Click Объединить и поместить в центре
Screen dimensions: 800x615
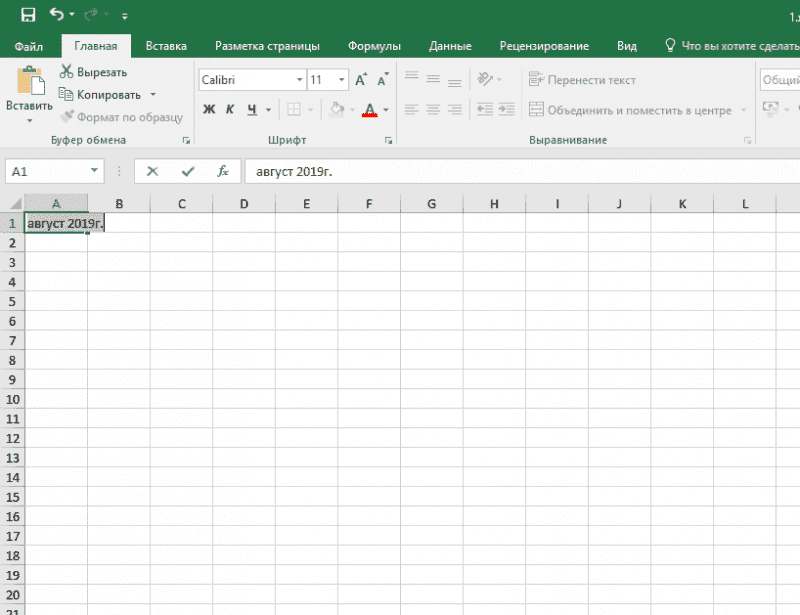pyautogui.click(x=630, y=110)
